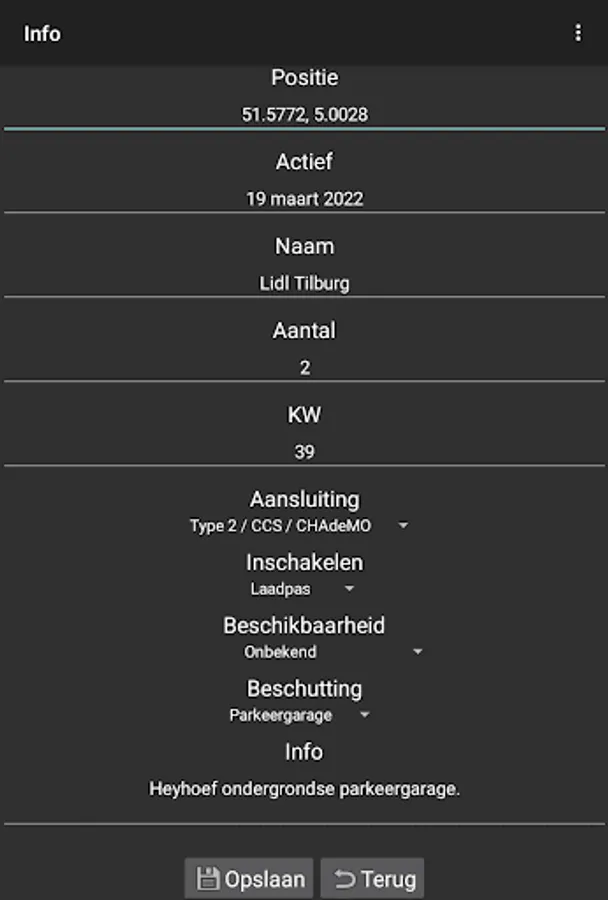Viewport: 608px width, 900px height.
Task: Click the undo arrow icon beside Terug
Action: point(344,879)
